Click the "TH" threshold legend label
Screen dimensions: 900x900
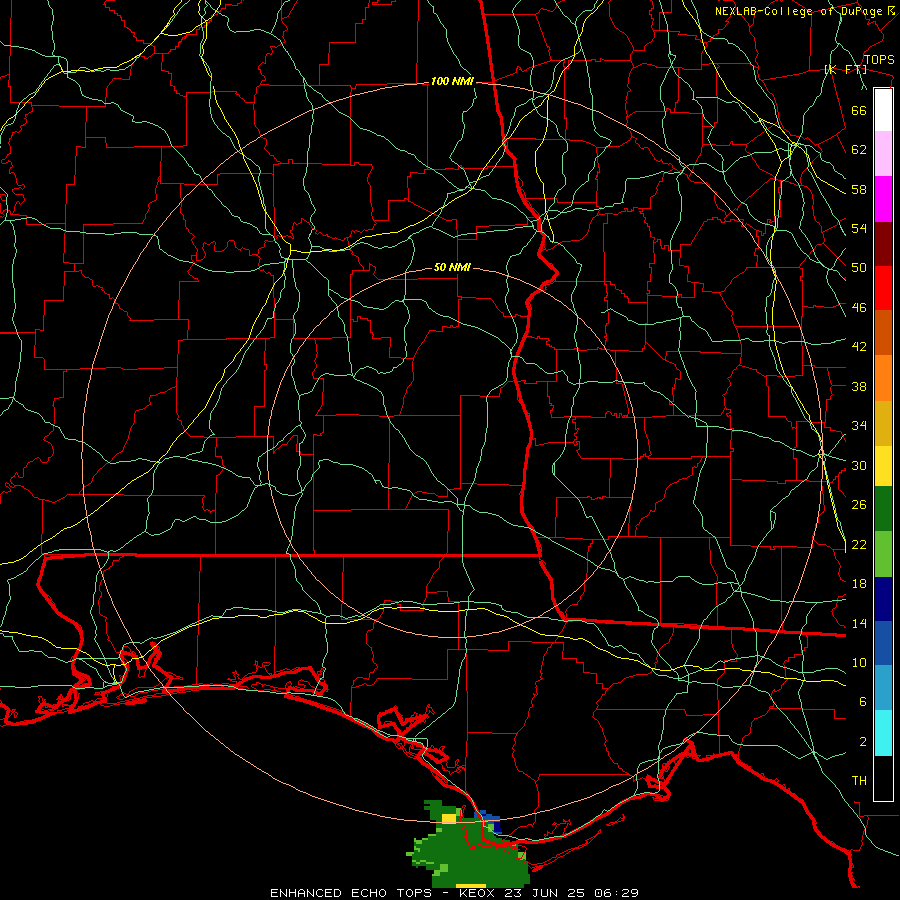859,781
